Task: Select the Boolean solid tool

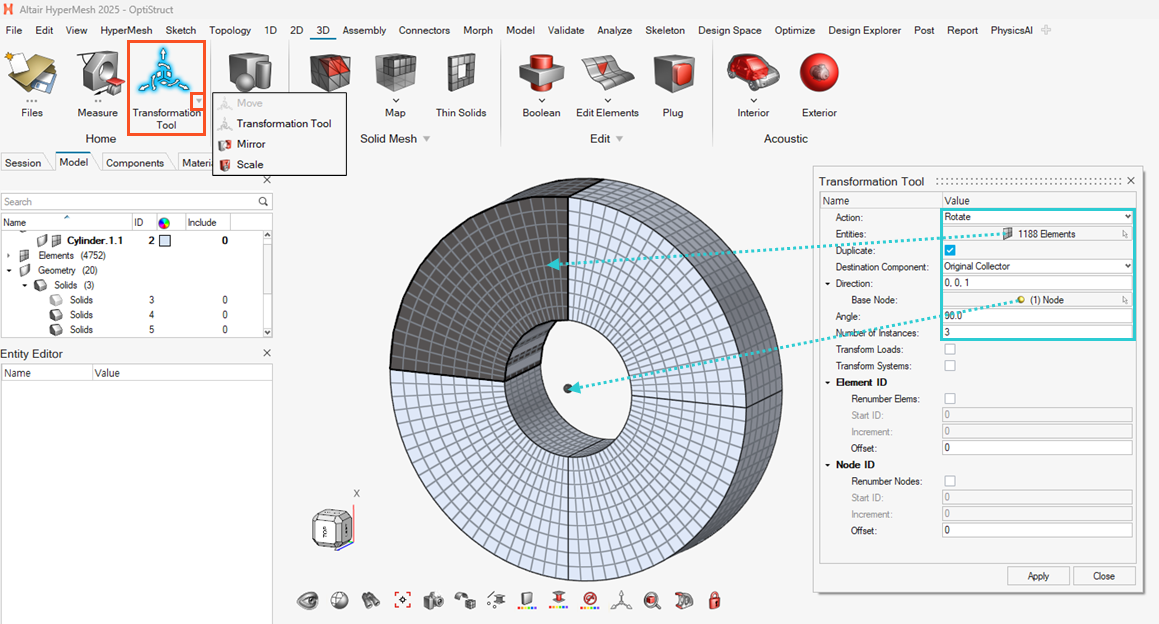Action: click(541, 75)
